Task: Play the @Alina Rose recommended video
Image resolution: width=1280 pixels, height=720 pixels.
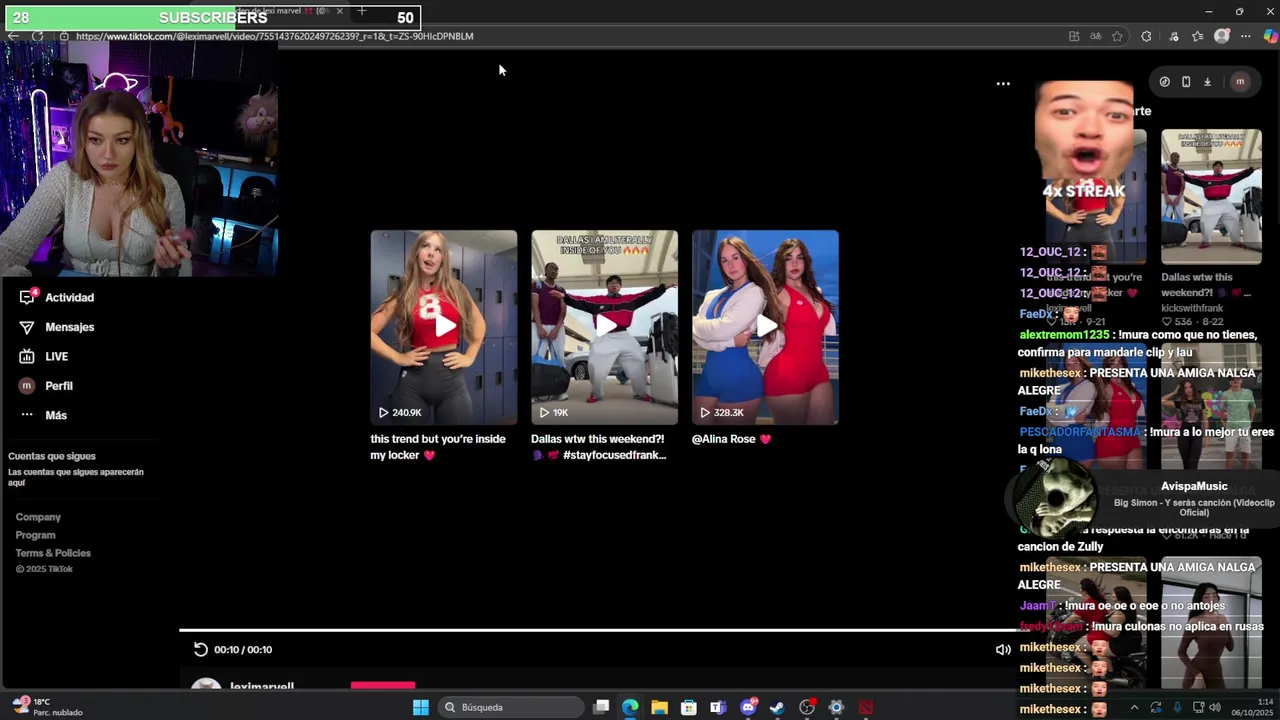Action: click(x=765, y=327)
